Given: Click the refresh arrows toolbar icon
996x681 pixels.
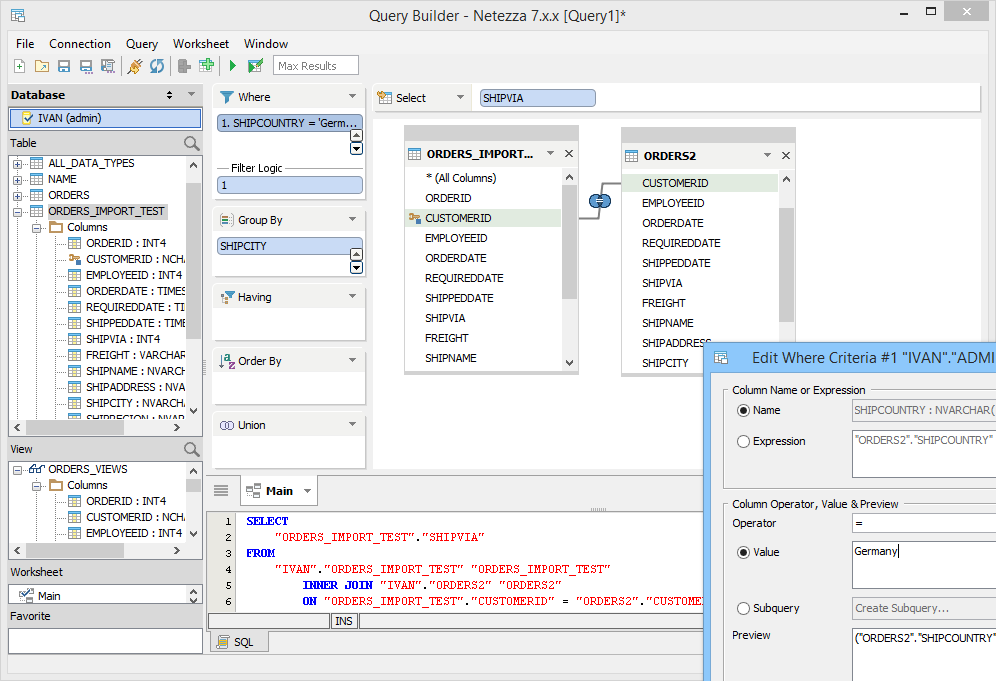Looking at the screenshot, I should tap(157, 66).
